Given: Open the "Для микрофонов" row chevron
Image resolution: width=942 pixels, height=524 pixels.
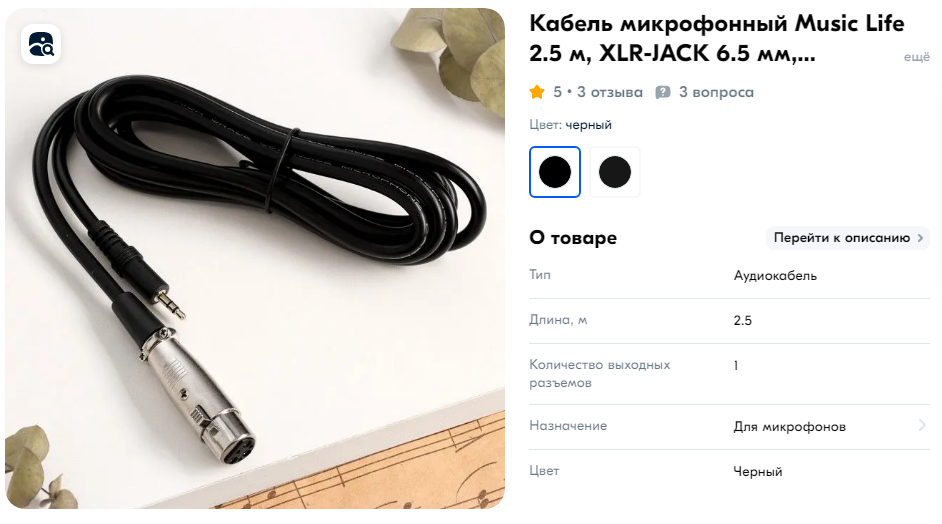Looking at the screenshot, I should pyautogui.click(x=922, y=425).
